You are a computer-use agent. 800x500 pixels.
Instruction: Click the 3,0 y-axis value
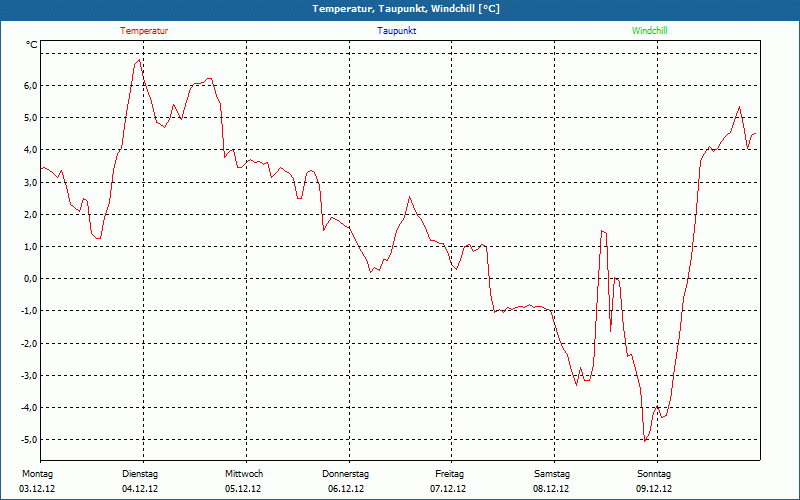(31, 183)
